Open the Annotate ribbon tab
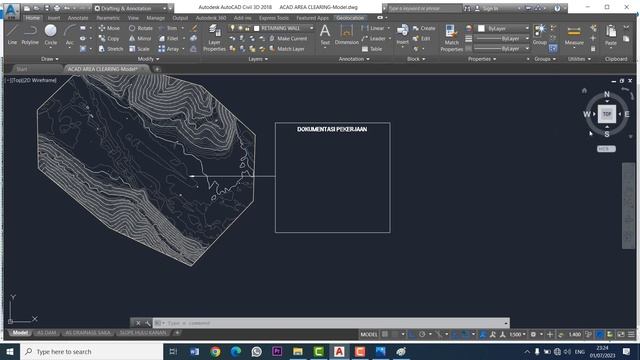The width and height of the screenshot is (640, 360). click(78, 18)
